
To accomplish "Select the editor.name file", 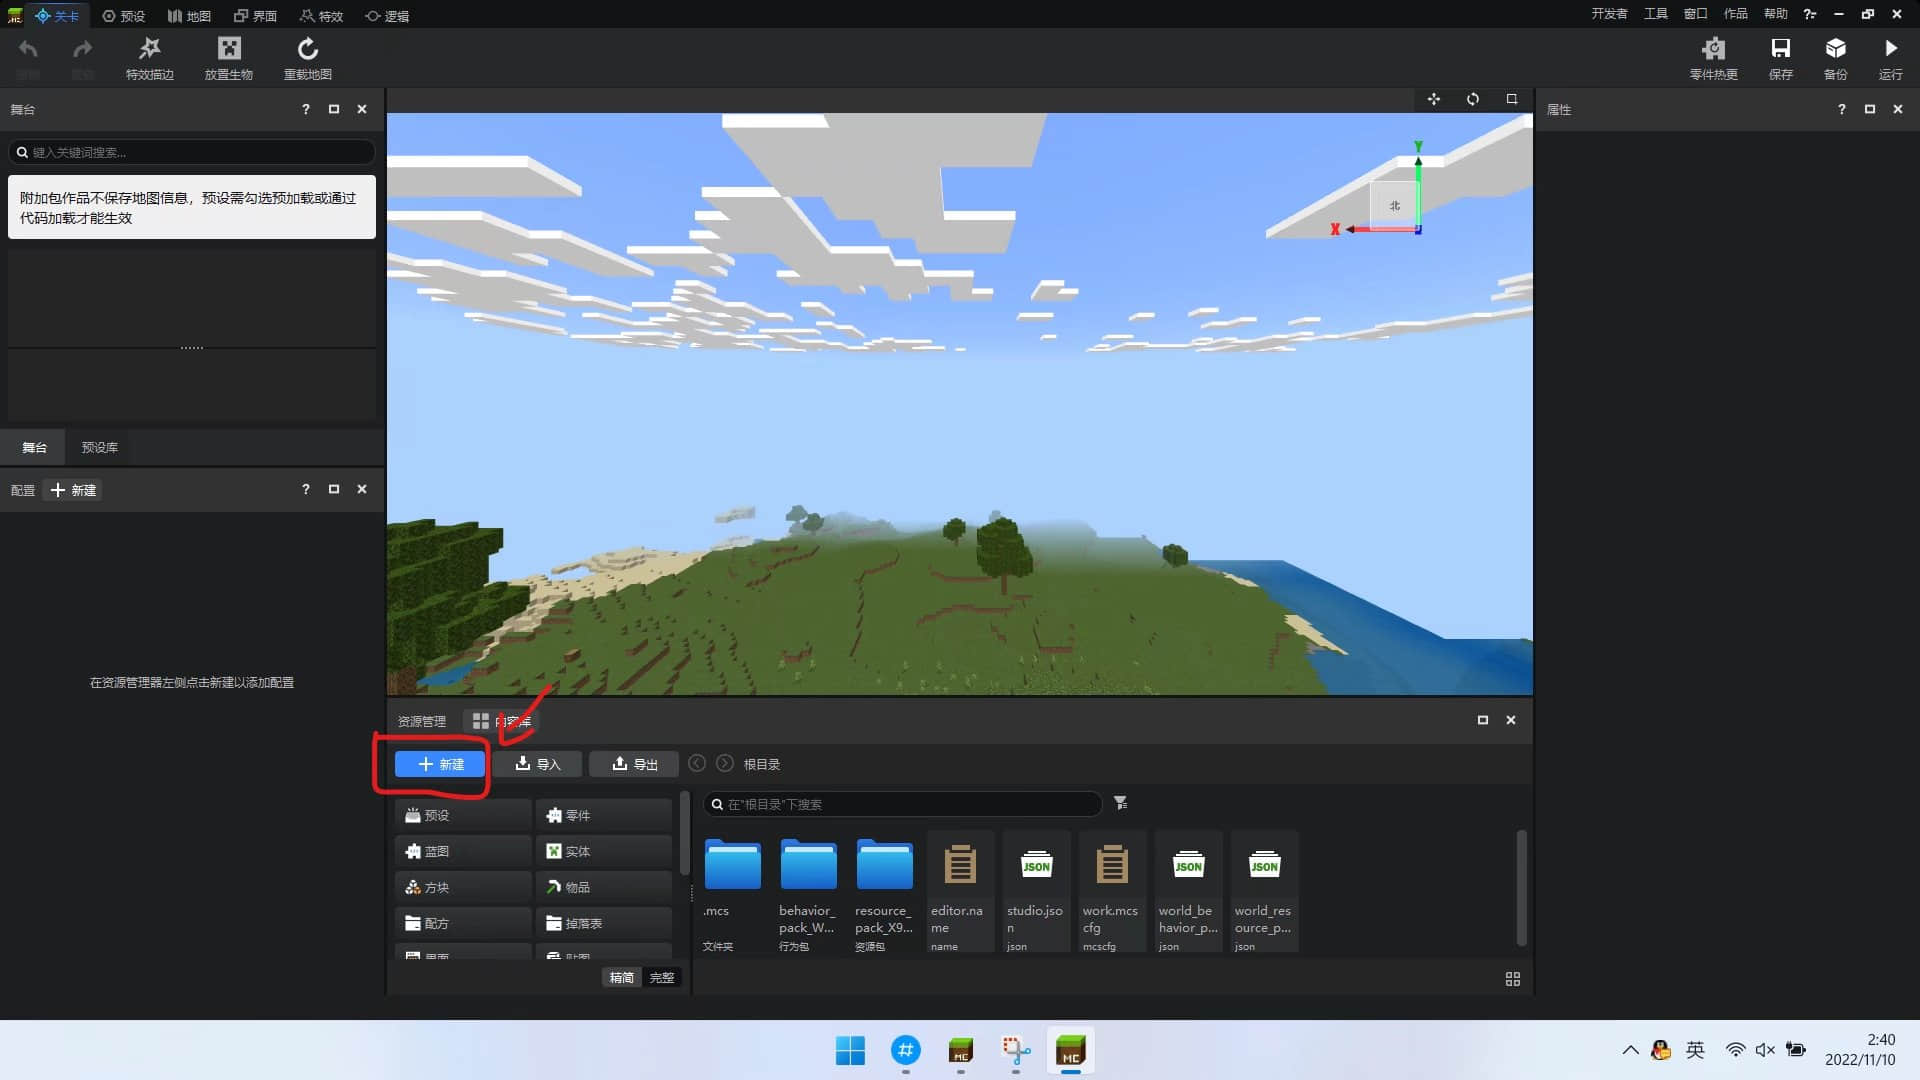I will (x=960, y=892).
